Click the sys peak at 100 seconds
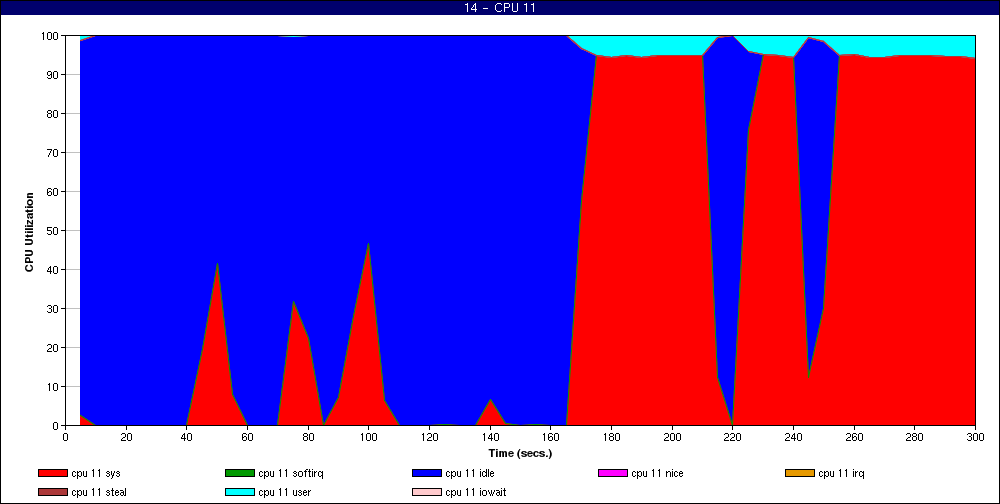1000x504 pixels. pos(369,245)
